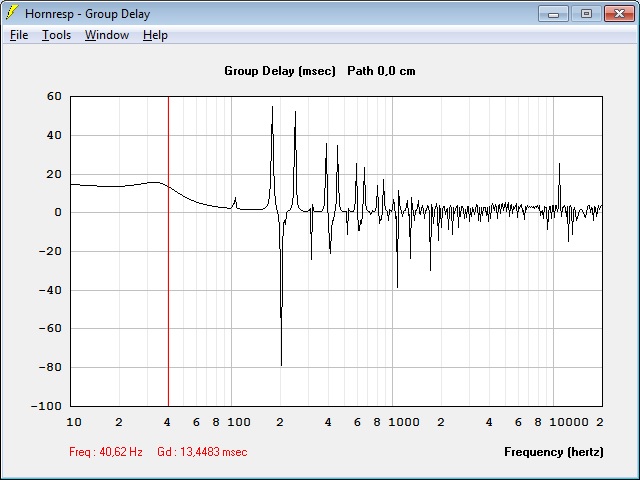Click the 'Path 0,0 cm' label
This screenshot has height=480, width=640.
pos(381,71)
